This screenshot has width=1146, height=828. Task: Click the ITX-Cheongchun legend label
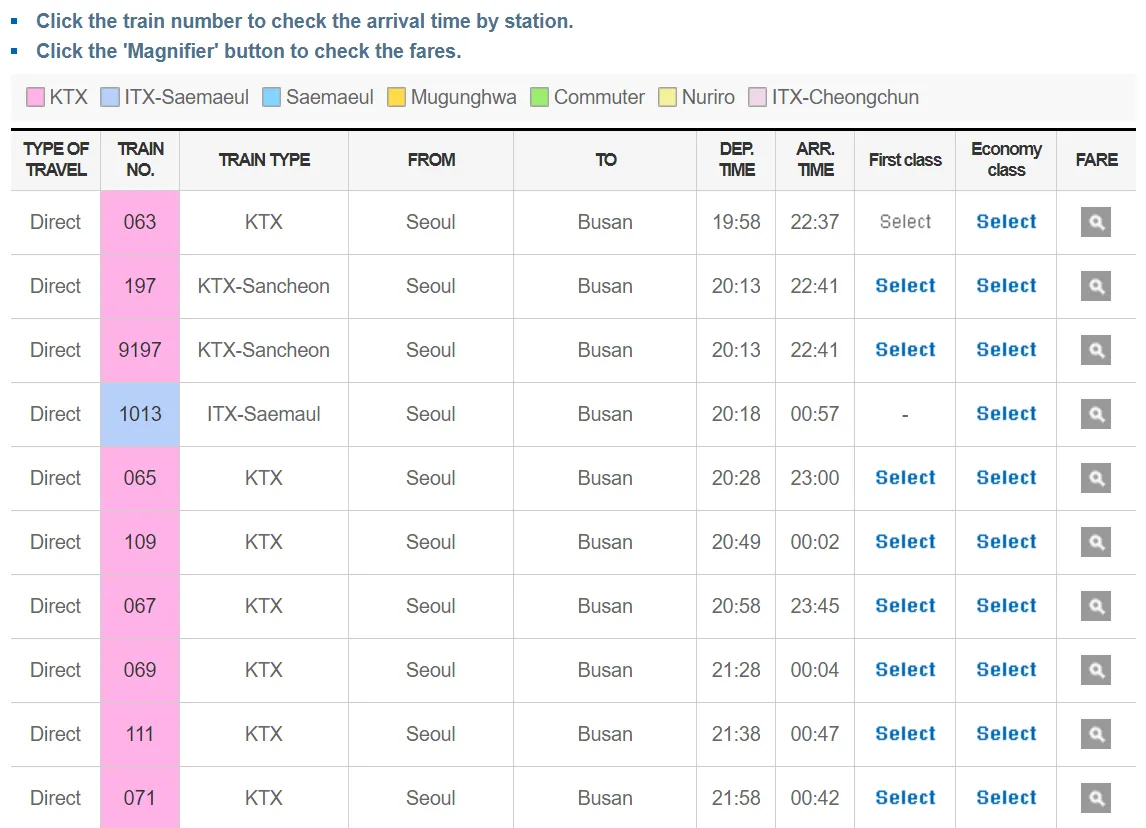pyautogui.click(x=845, y=97)
